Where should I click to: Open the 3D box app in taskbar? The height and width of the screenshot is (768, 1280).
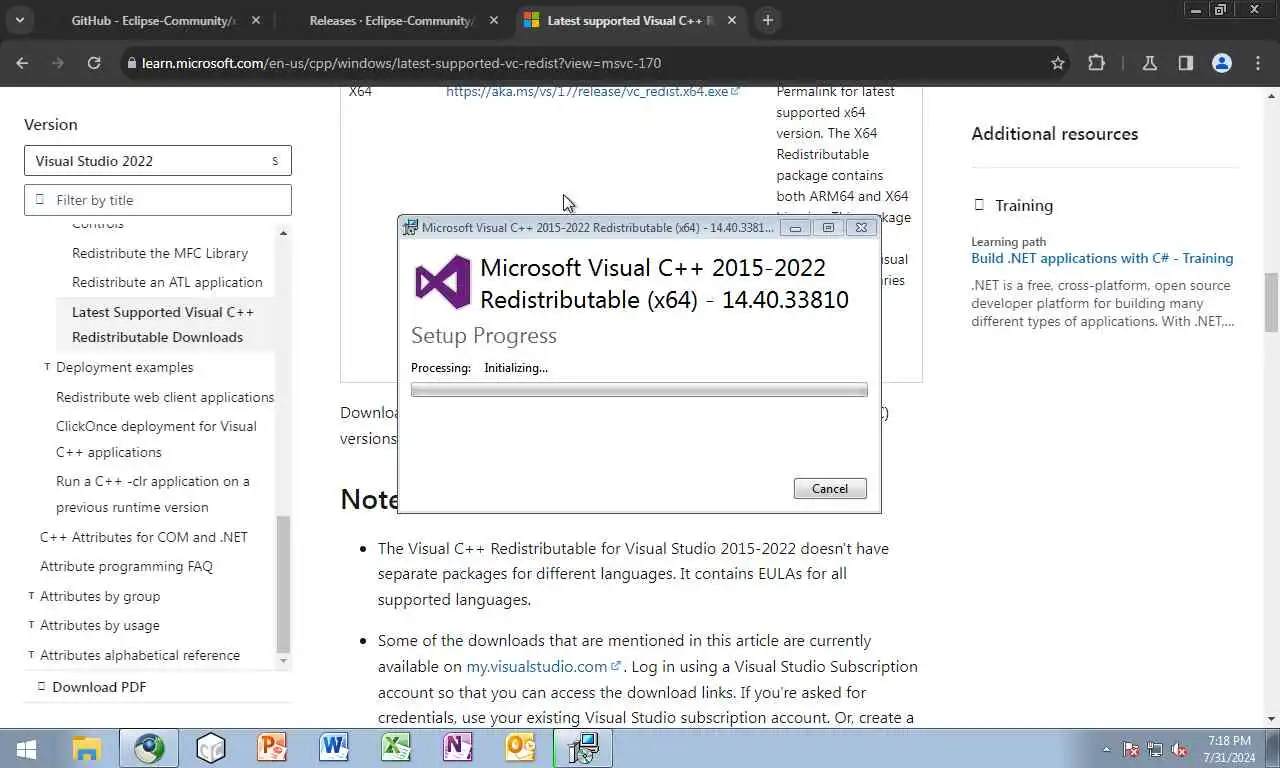coord(211,748)
